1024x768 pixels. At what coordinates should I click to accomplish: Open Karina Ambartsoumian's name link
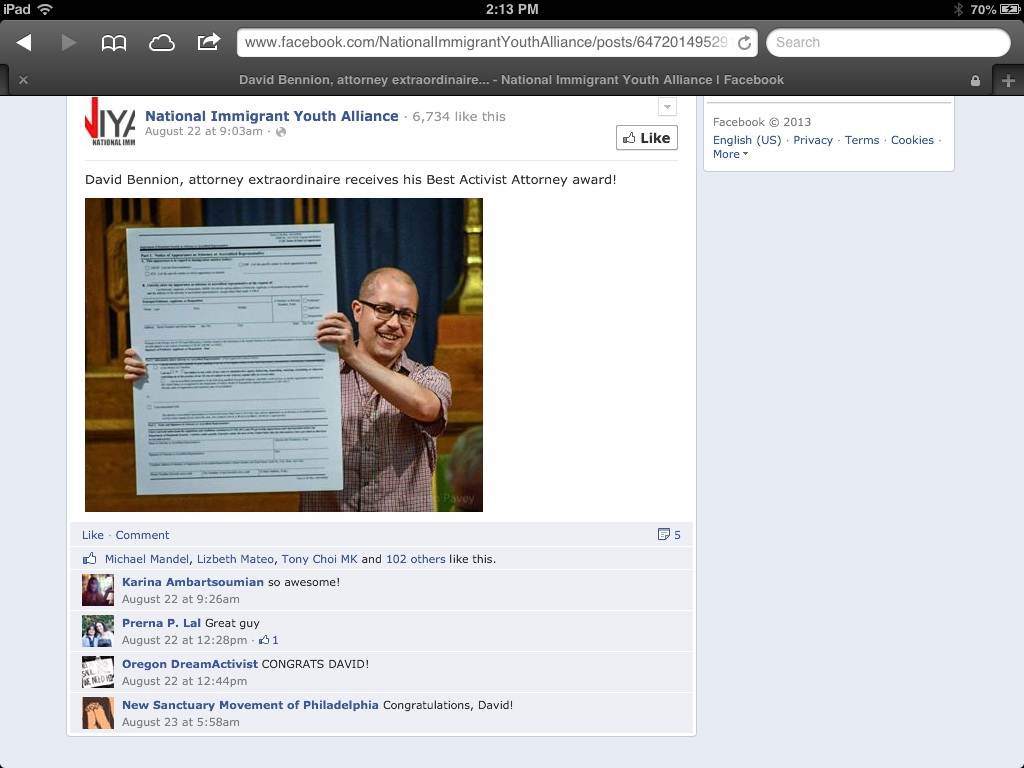click(x=193, y=582)
